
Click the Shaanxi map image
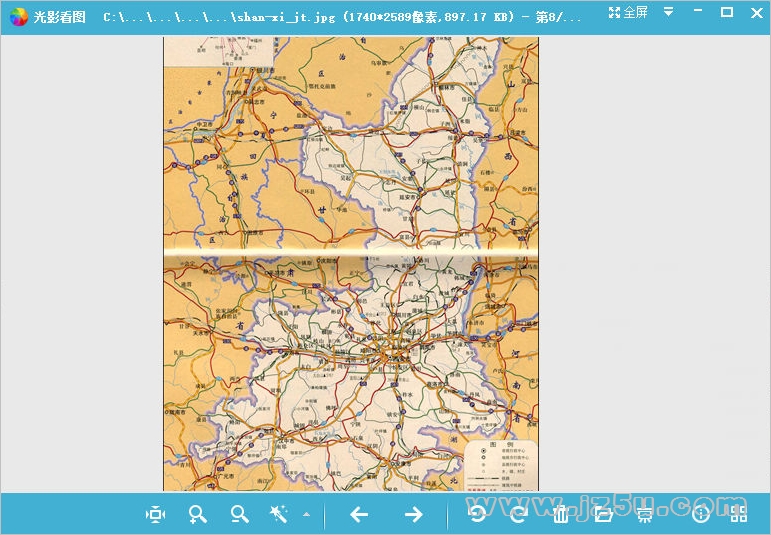[350, 264]
